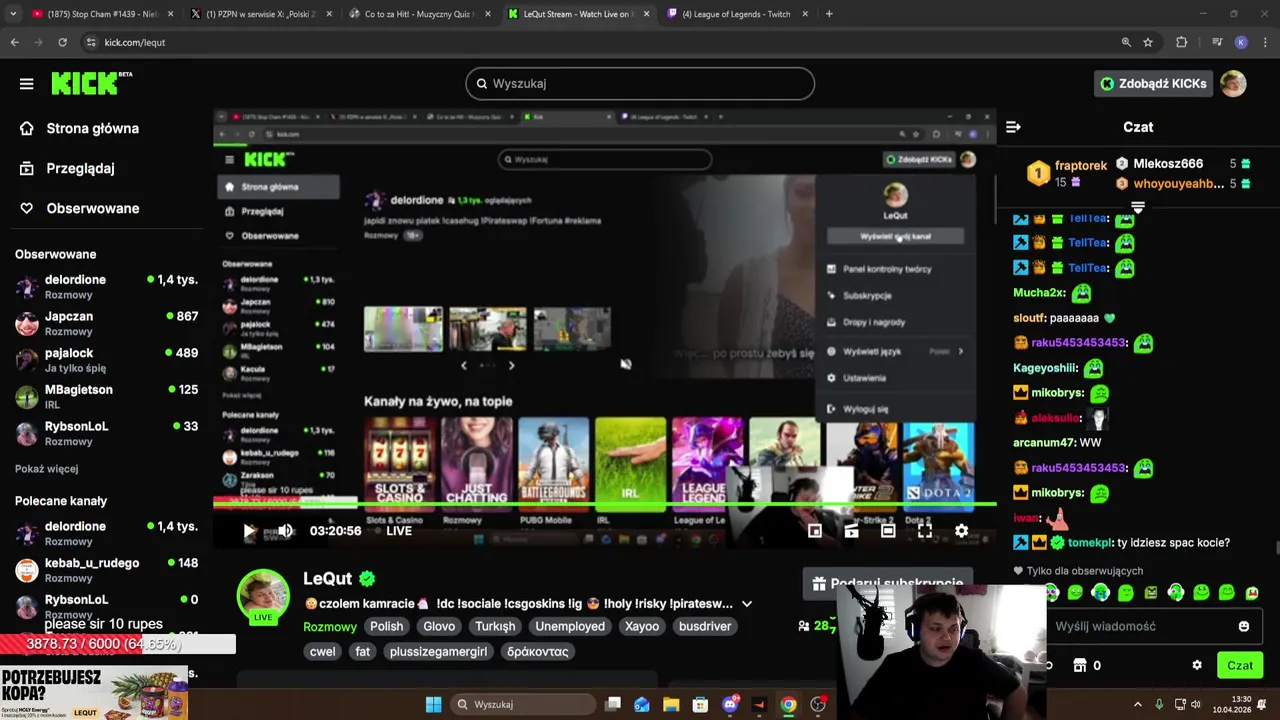This screenshot has width=1280, height=720.
Task: Open the Chrome zoom indicator icon
Action: (x=1126, y=42)
